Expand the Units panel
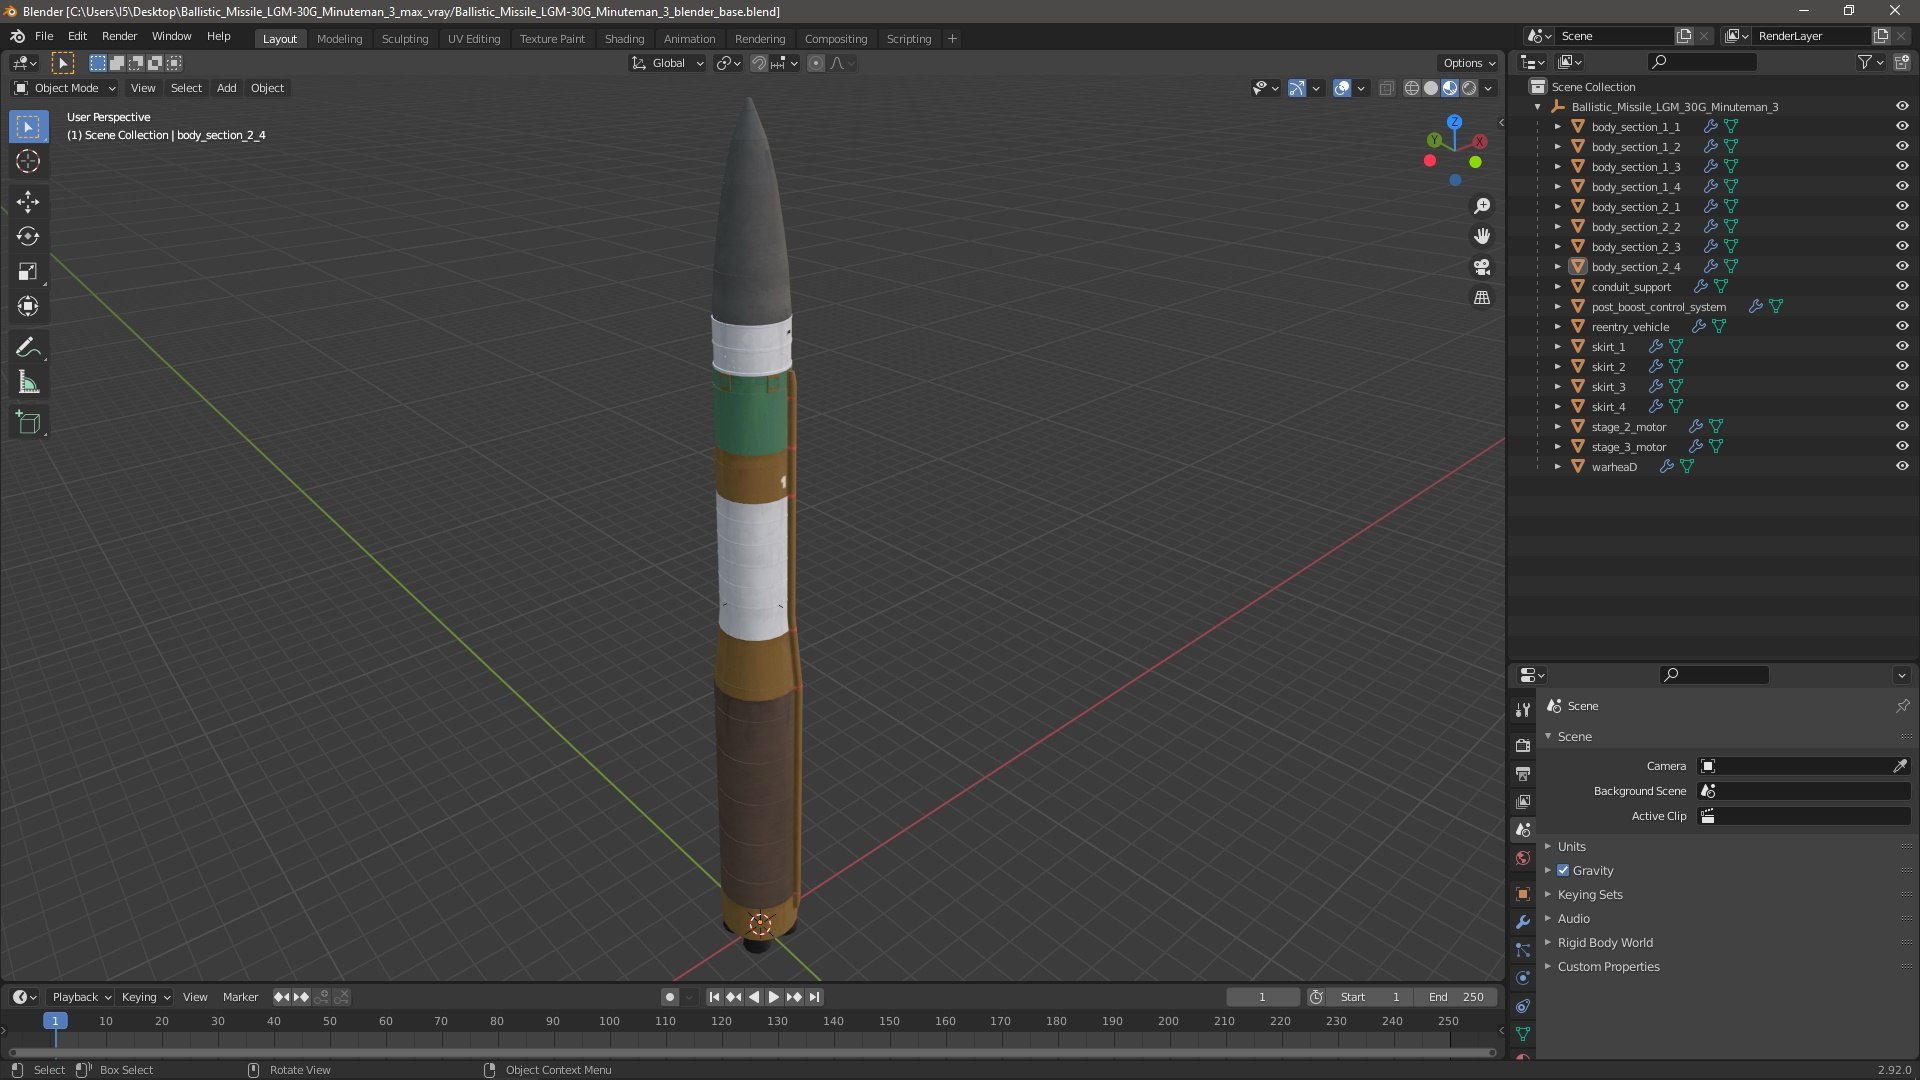This screenshot has width=1920, height=1080. 1571,847
